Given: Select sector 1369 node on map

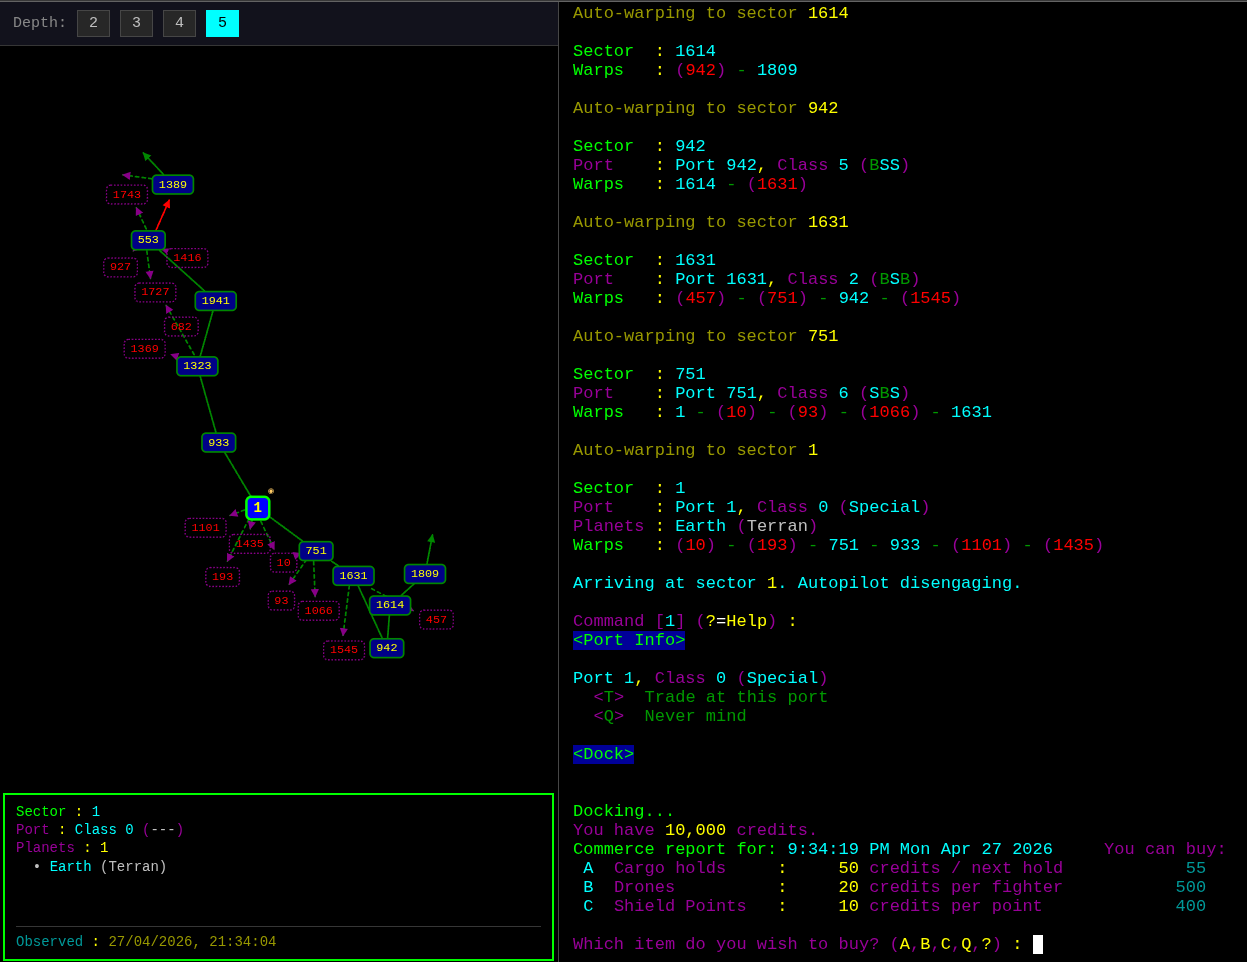Looking at the screenshot, I should pos(144,349).
